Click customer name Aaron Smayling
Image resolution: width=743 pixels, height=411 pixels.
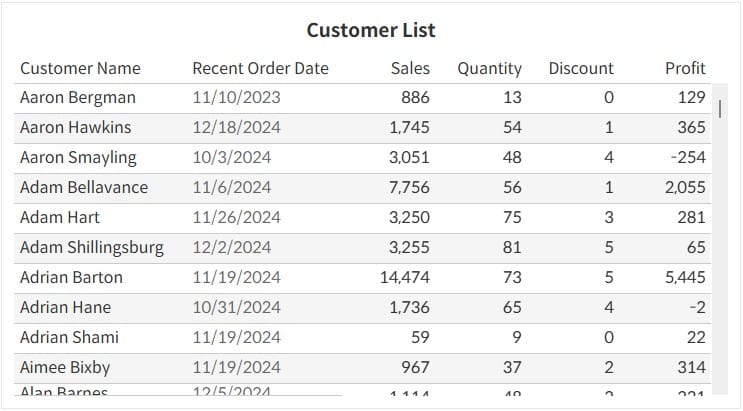pyautogui.click(x=78, y=158)
